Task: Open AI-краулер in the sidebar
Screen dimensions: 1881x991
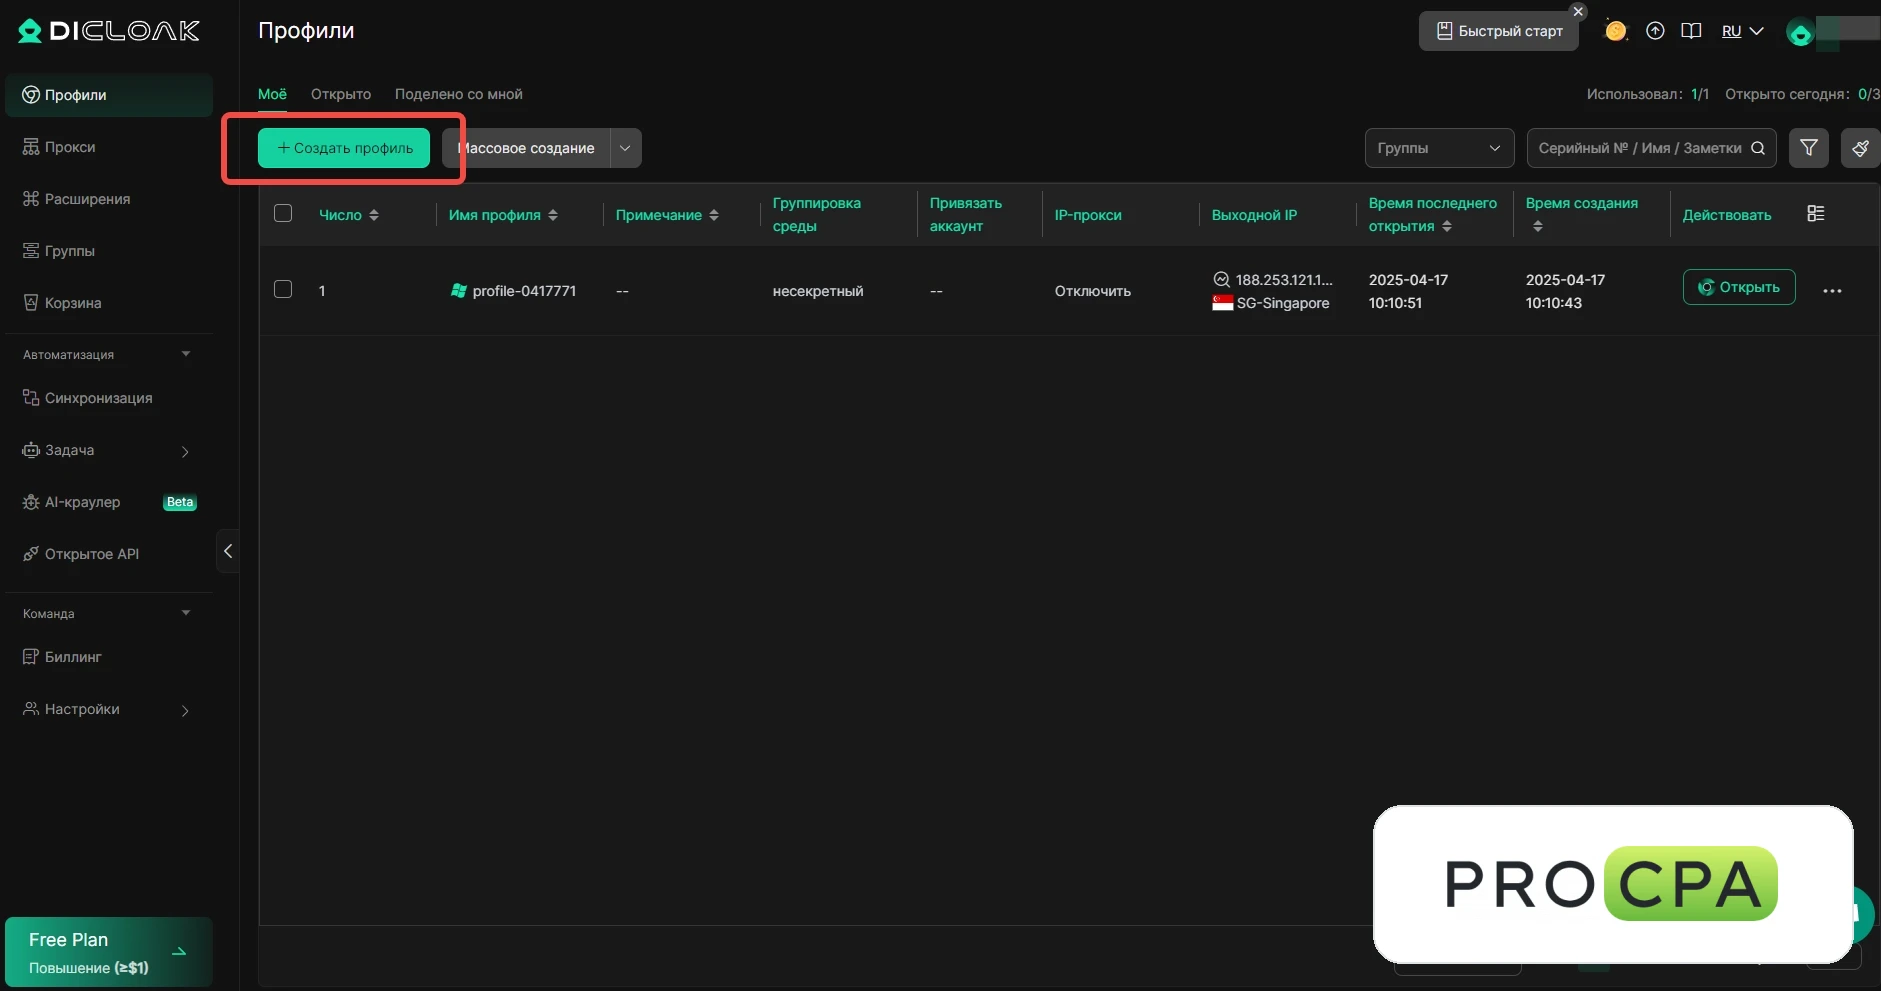Action: pos(107,502)
